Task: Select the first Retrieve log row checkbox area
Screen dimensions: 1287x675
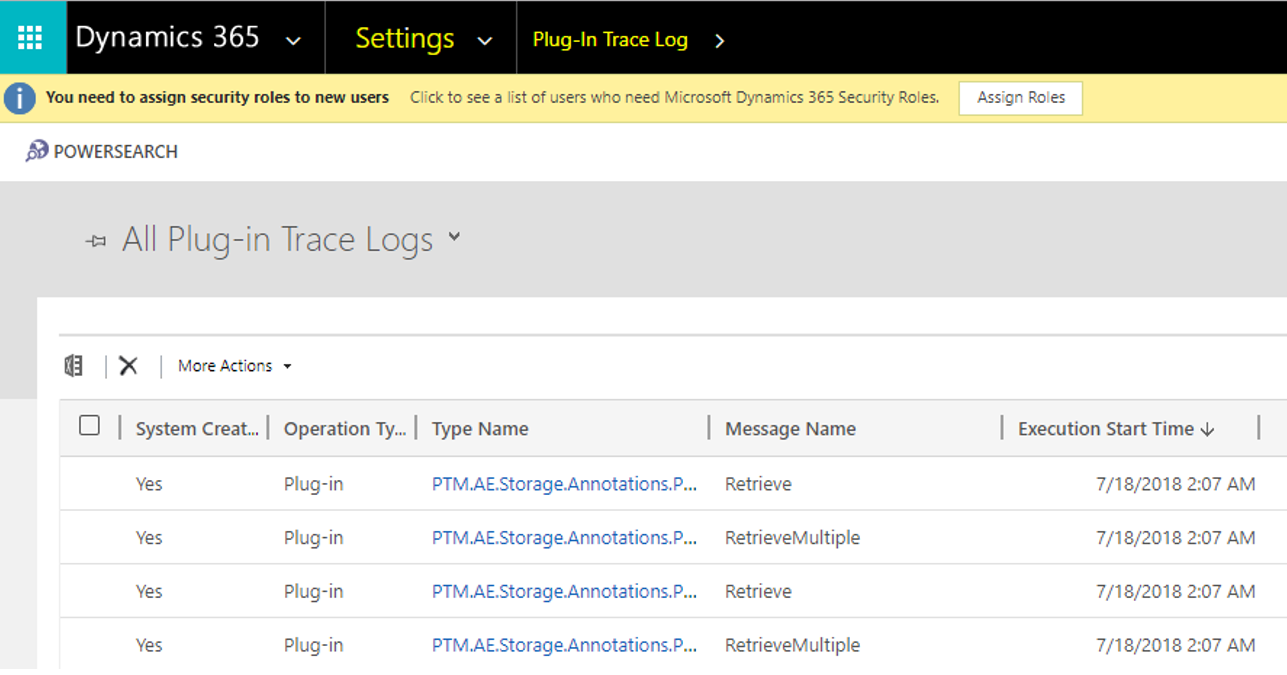Action: point(90,483)
